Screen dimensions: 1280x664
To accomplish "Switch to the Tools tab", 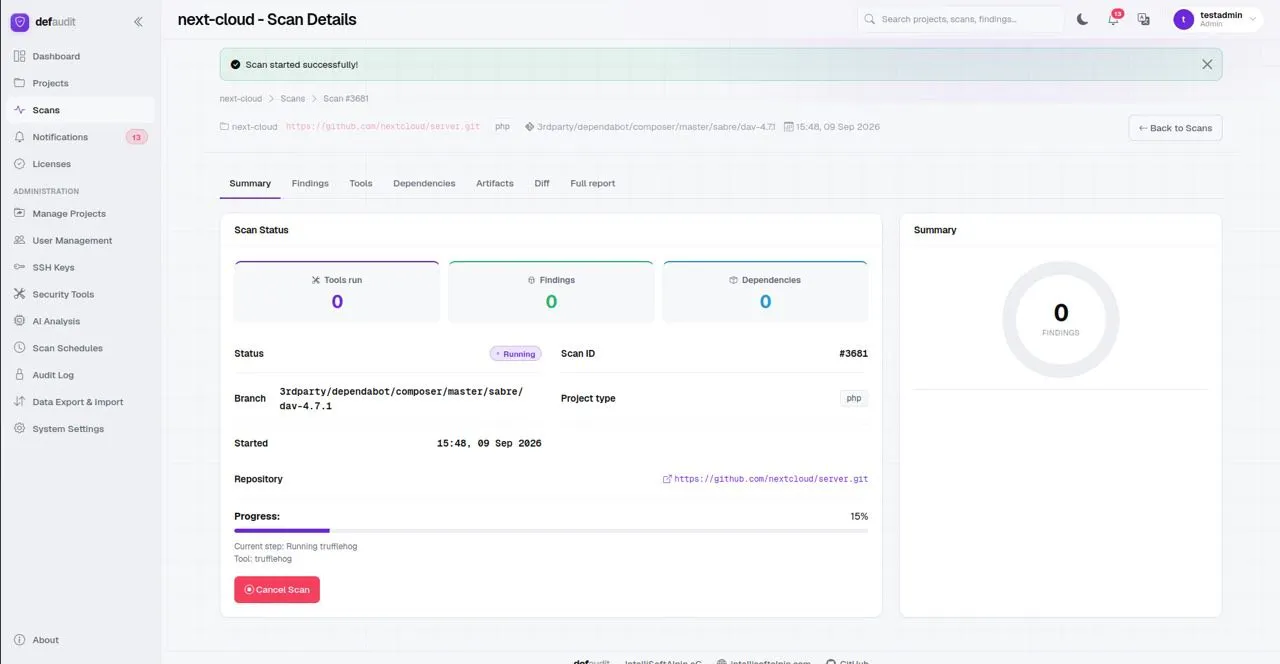I will click(361, 183).
